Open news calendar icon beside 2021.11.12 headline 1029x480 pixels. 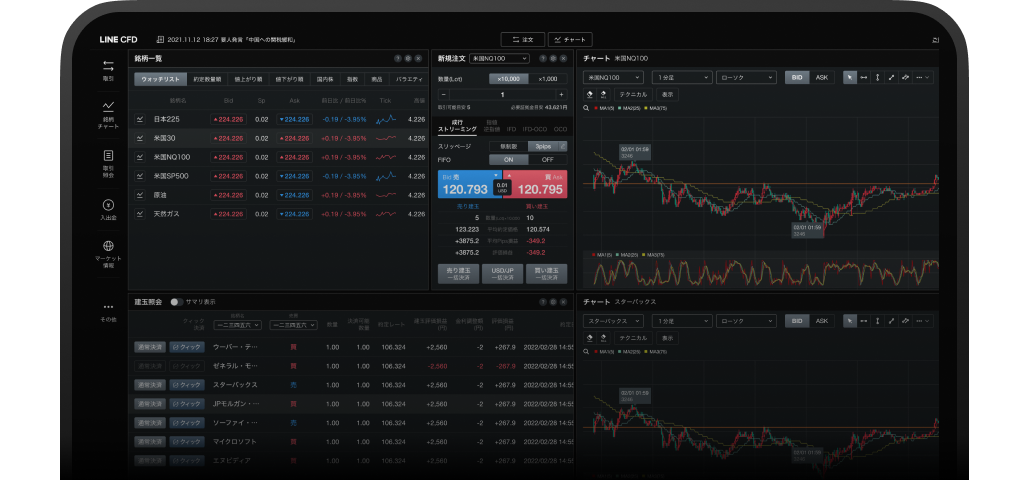click(x=160, y=39)
